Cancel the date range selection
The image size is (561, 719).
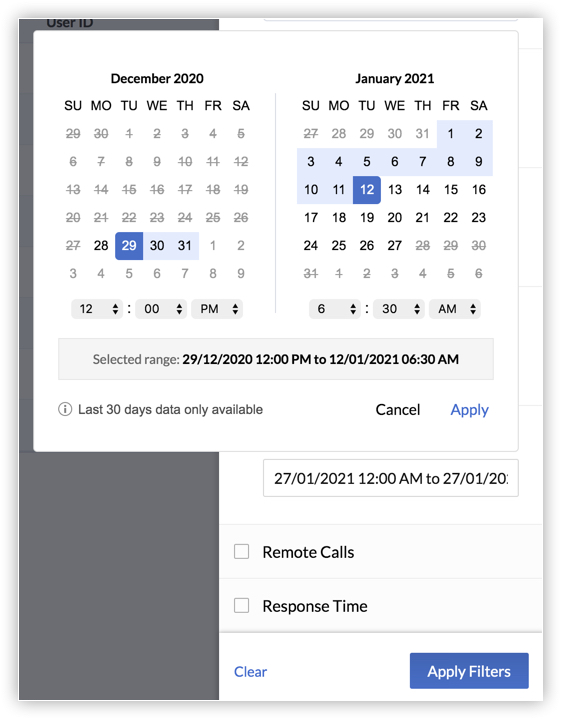[398, 409]
